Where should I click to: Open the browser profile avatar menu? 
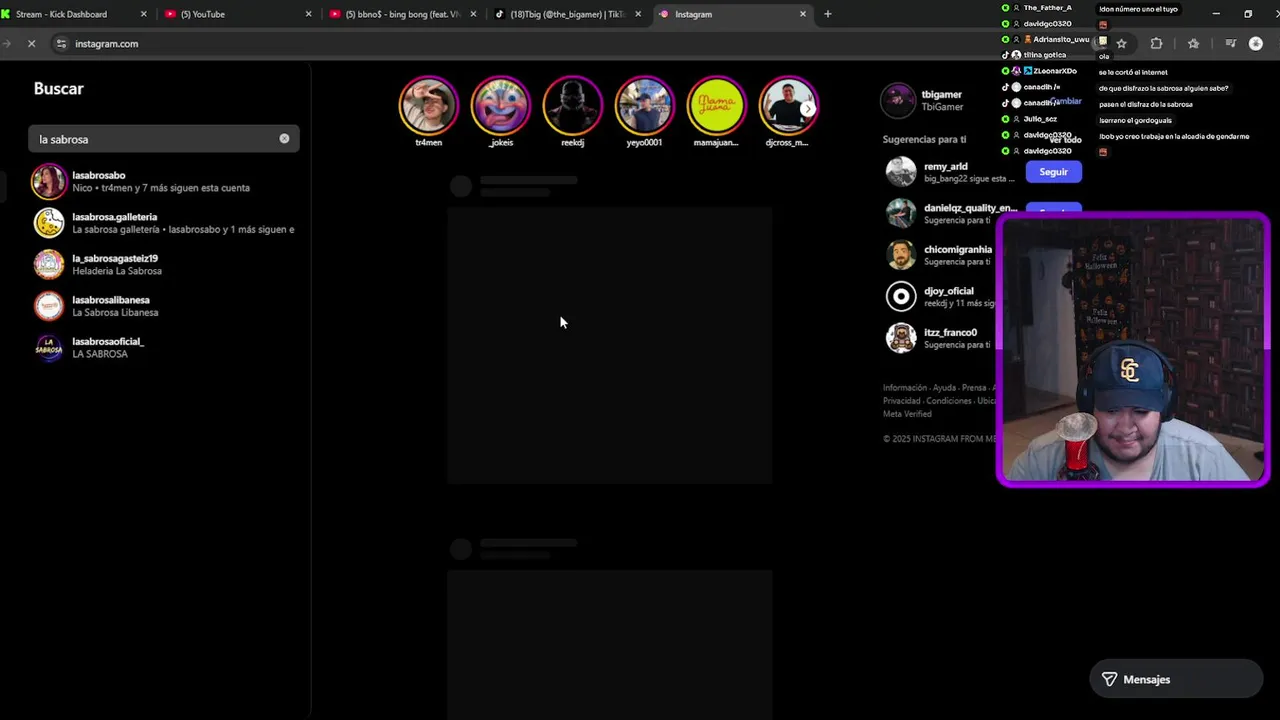pos(1256,44)
